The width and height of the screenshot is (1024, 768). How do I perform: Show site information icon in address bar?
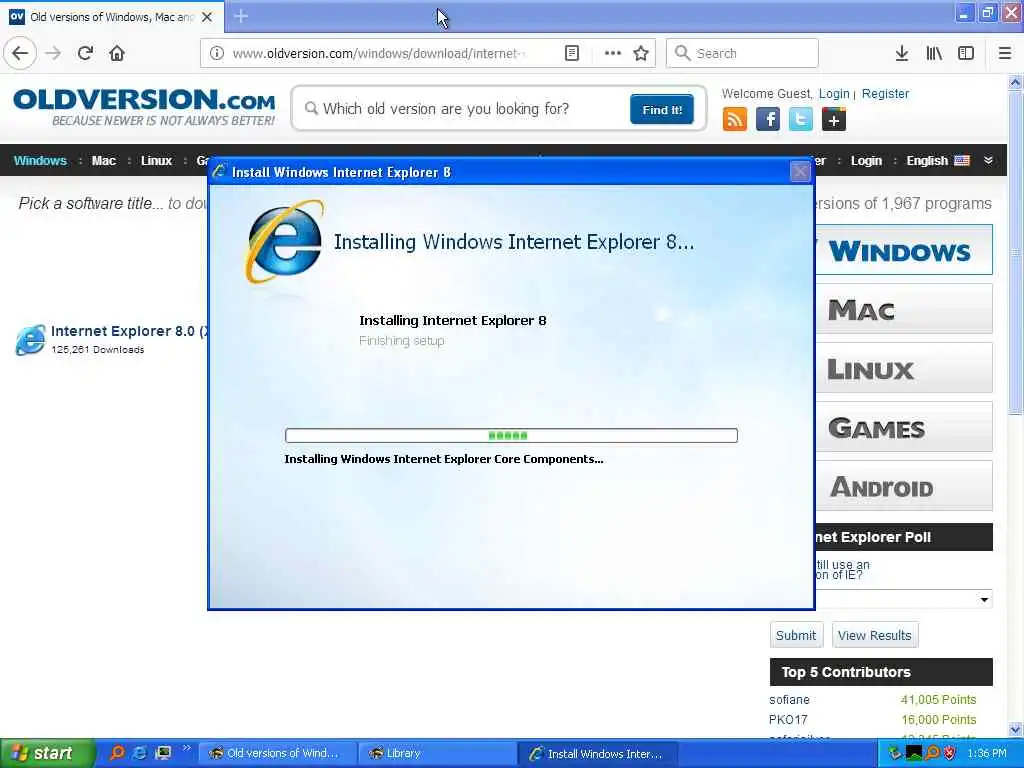pyautogui.click(x=217, y=53)
